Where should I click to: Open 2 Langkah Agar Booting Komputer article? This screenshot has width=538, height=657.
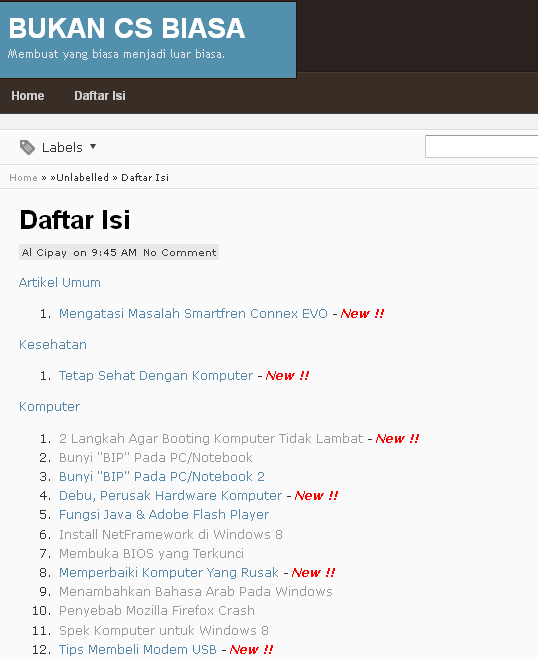tap(211, 438)
